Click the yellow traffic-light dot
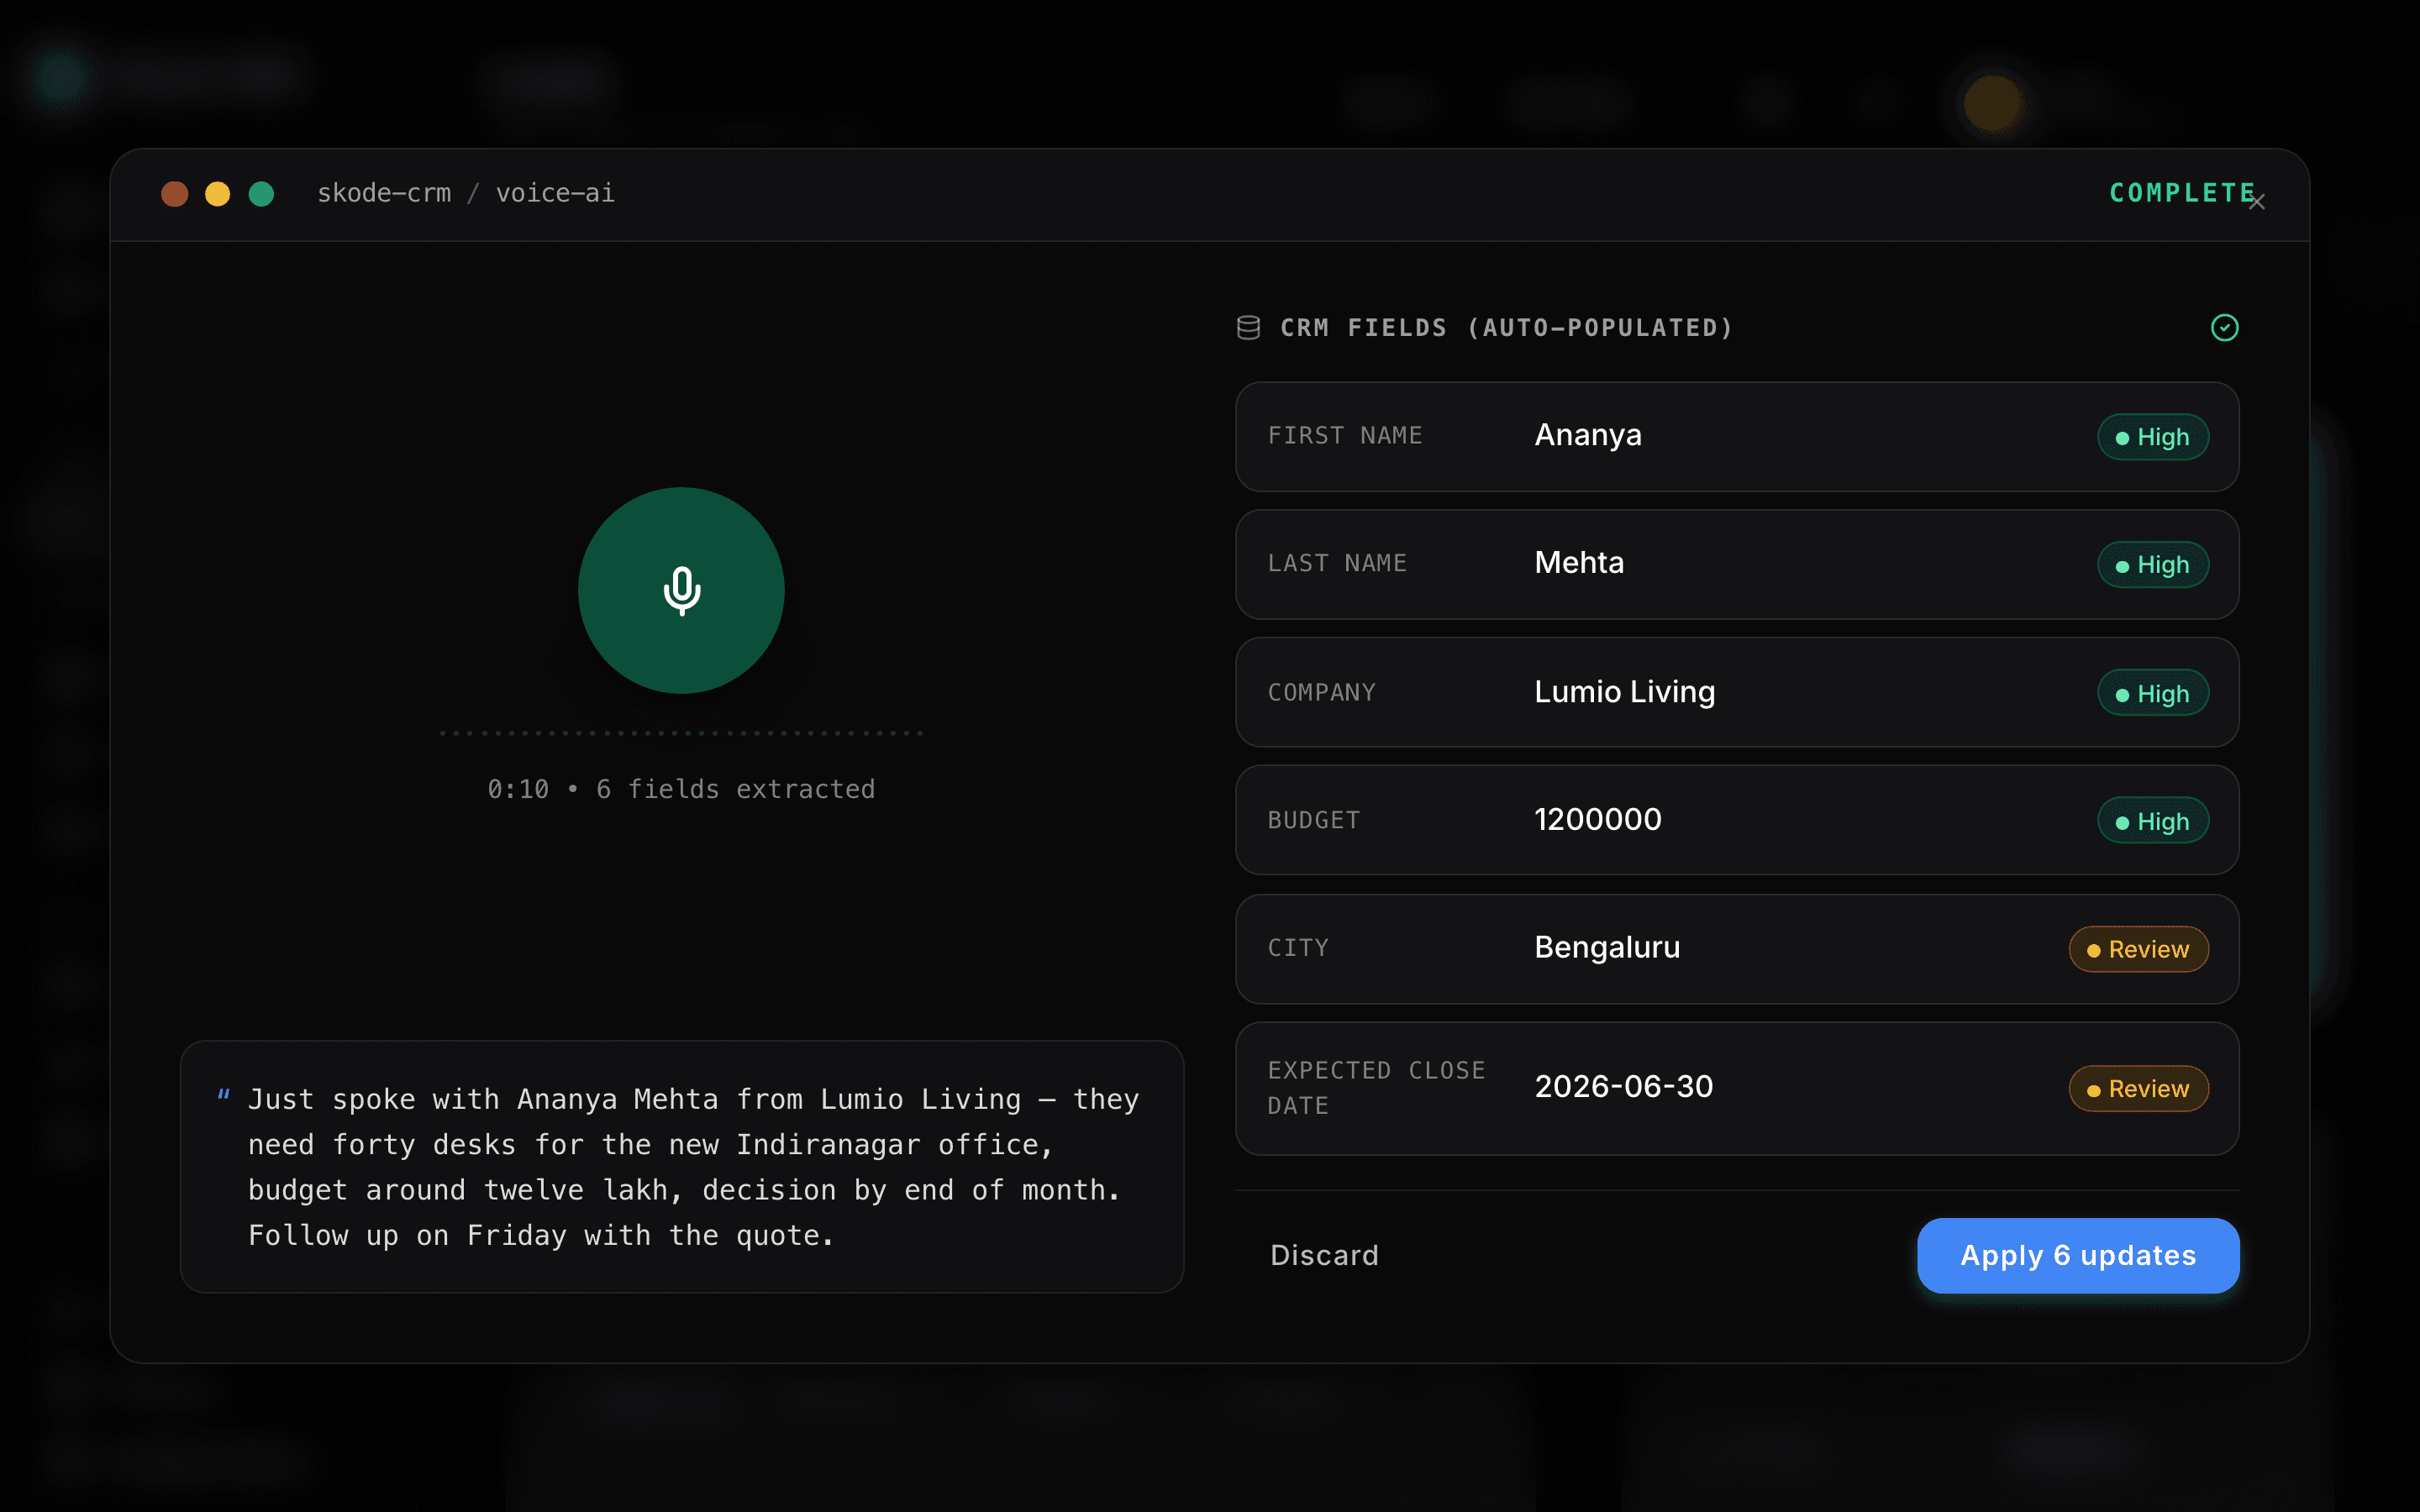The image size is (2420, 1512). (218, 193)
